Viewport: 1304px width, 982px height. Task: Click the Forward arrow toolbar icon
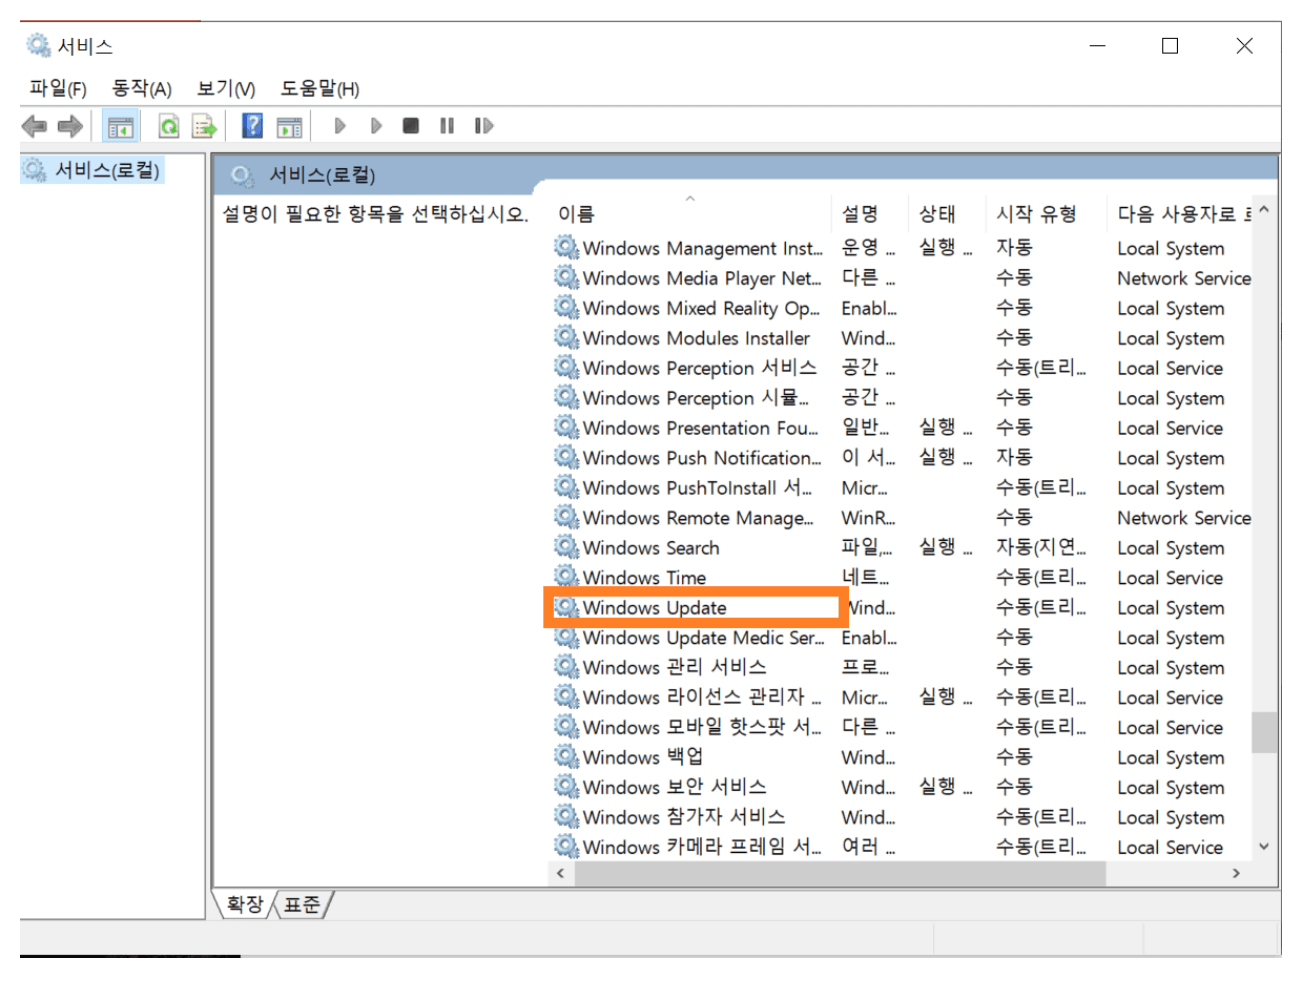[70, 126]
